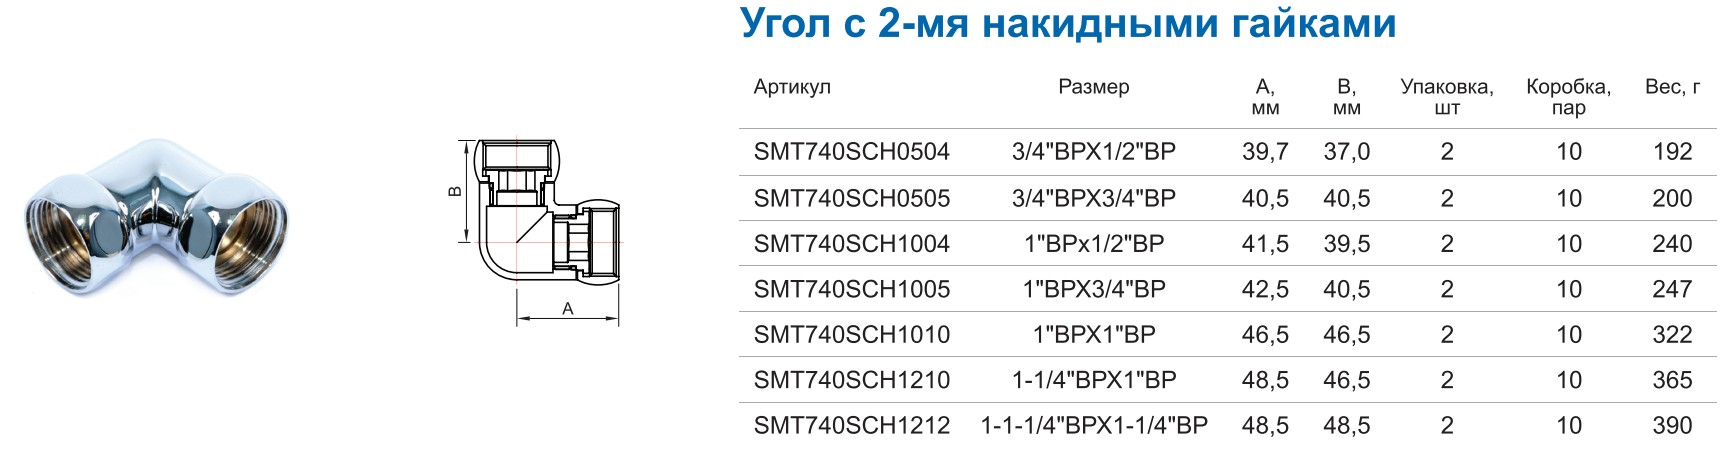This screenshot has height=456, width=1732.
Task: Click the size 1"ВРХ1"ВР cell
Action: point(1094,335)
